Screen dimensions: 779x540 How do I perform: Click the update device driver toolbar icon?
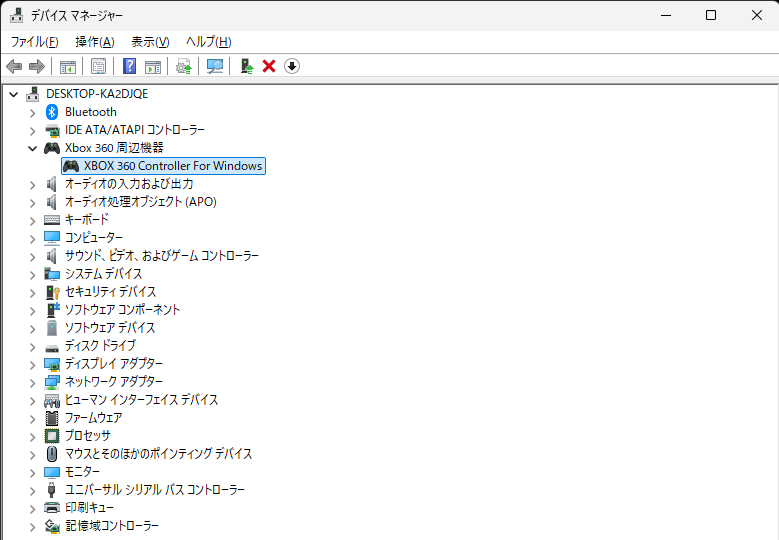183,66
